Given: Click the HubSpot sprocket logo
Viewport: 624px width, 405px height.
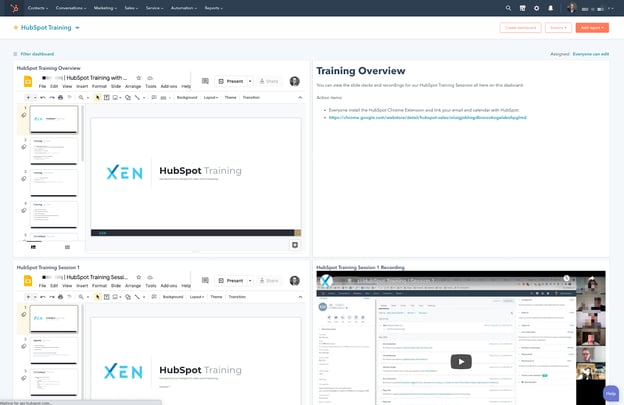Looking at the screenshot, I should tap(14, 8).
